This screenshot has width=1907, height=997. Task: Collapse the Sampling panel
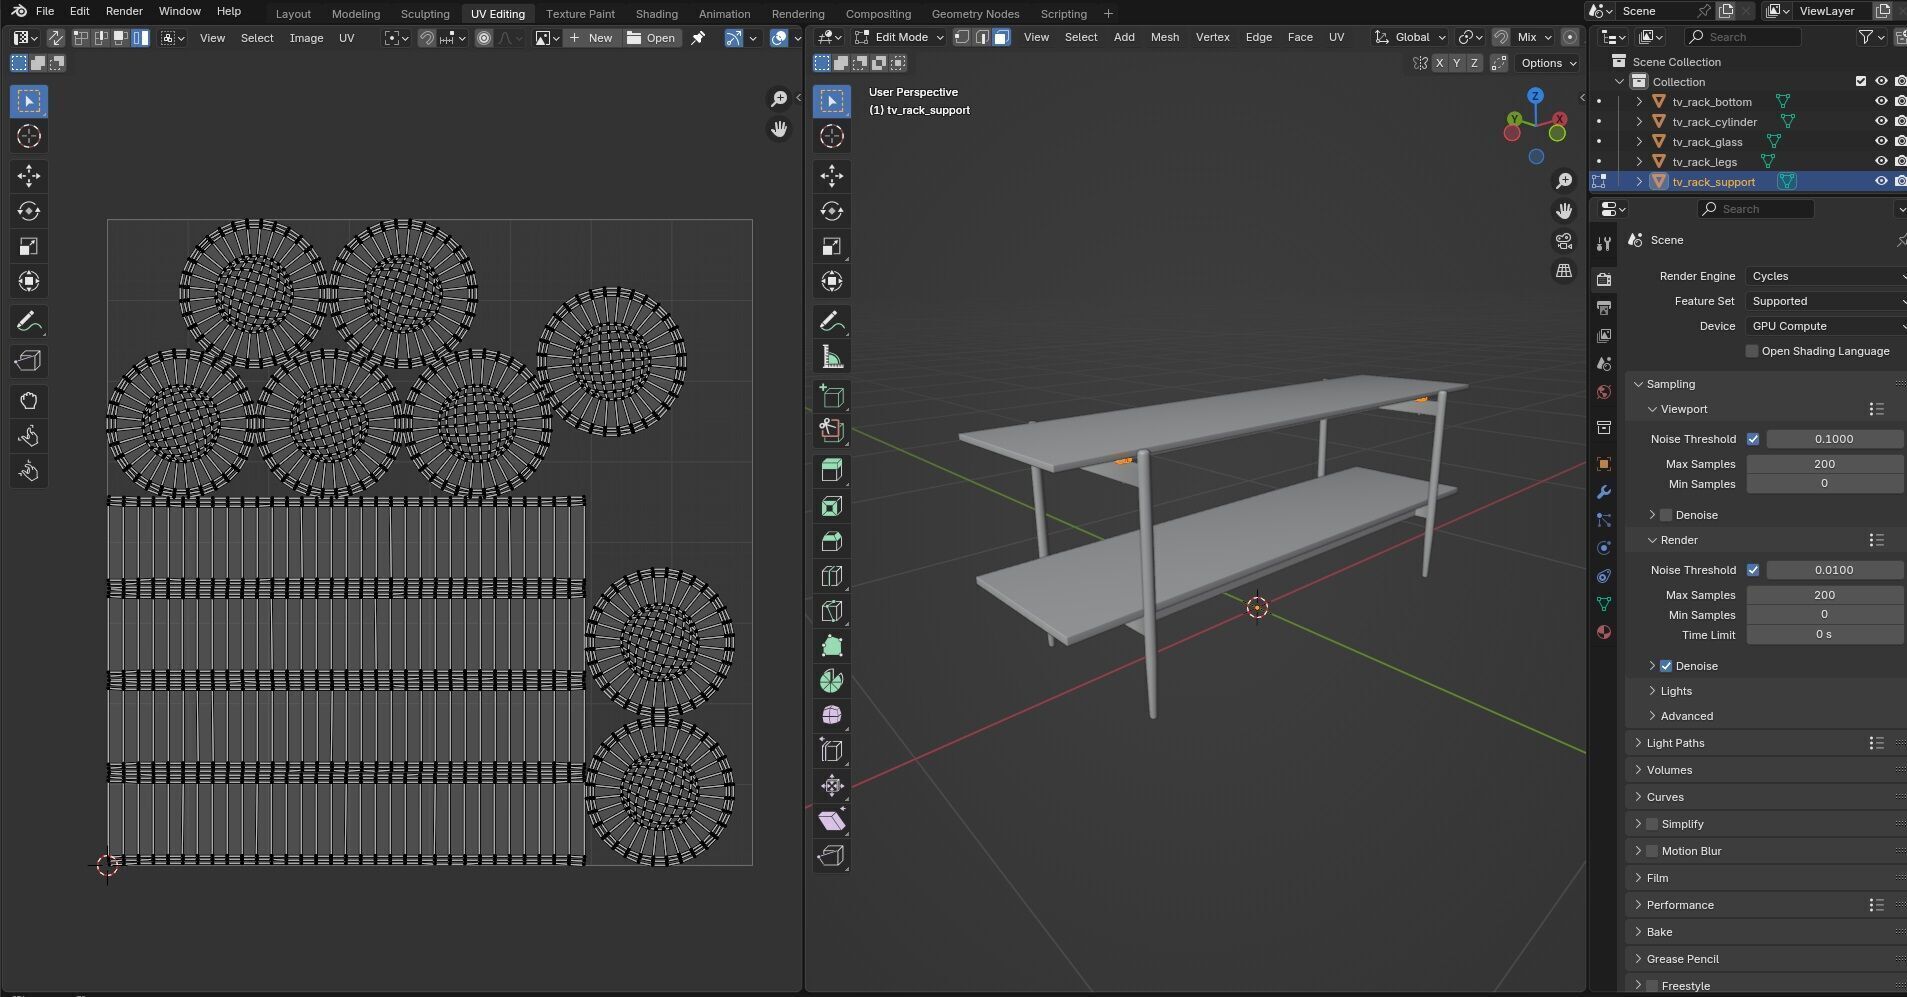point(1670,384)
